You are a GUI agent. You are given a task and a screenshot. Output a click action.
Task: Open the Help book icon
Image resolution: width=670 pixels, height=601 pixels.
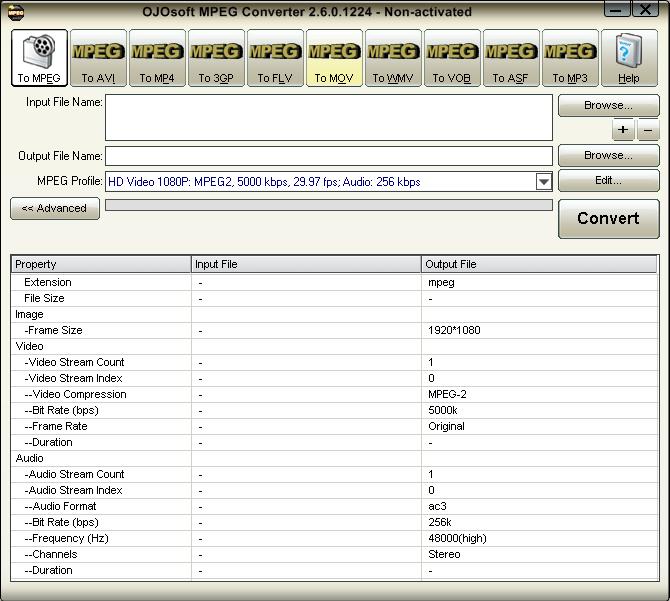tap(629, 58)
